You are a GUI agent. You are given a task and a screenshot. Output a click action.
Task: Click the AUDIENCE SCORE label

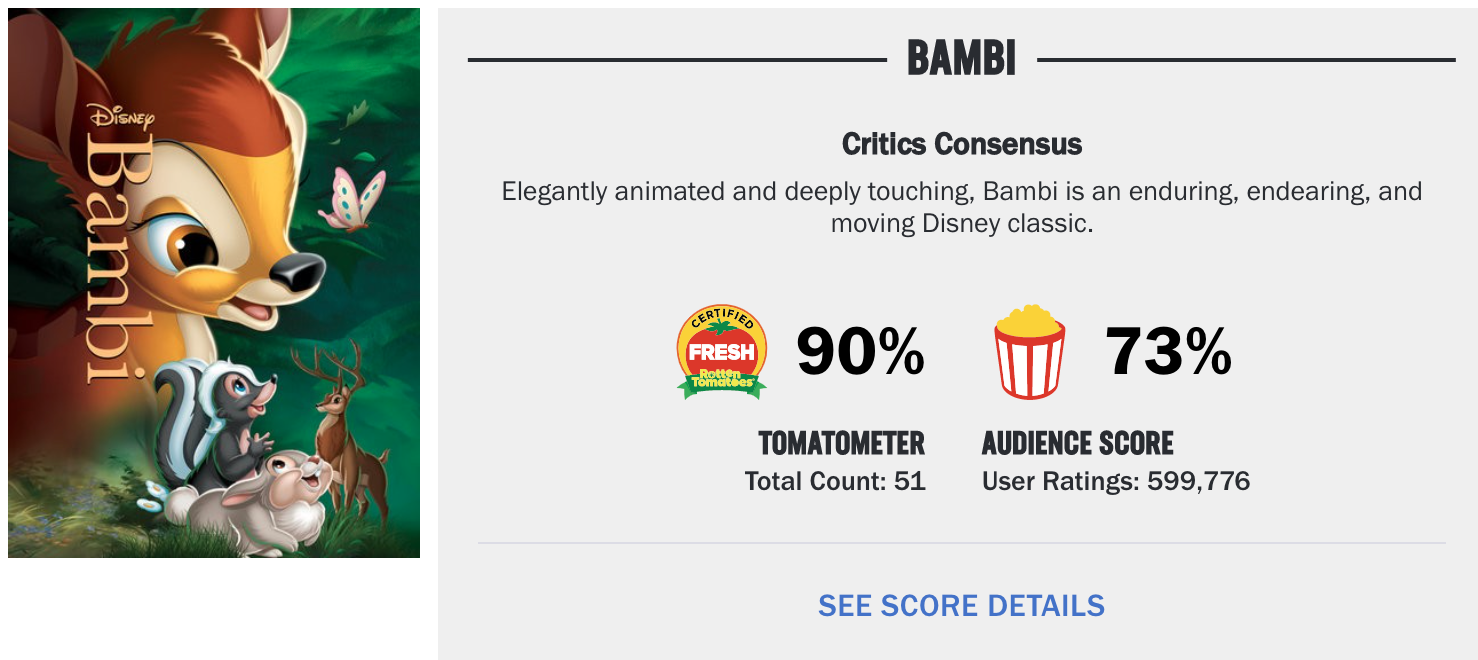1078,443
